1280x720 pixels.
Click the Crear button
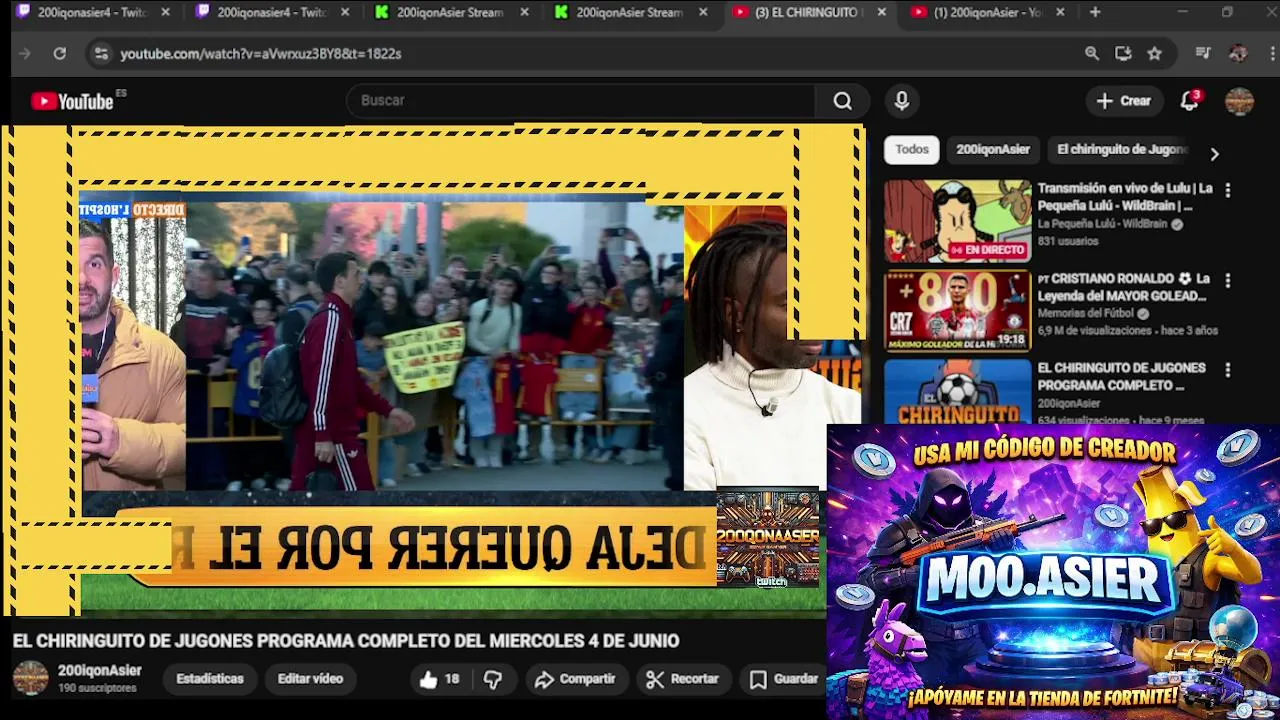1124,101
